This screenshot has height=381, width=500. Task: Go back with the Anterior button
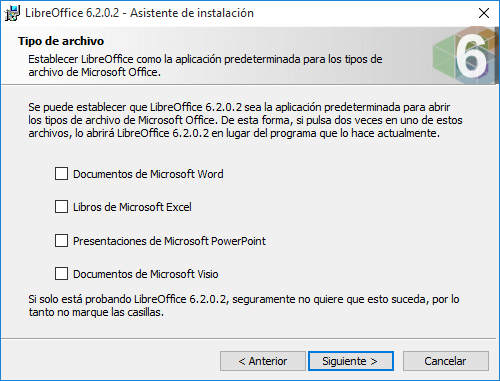263,361
